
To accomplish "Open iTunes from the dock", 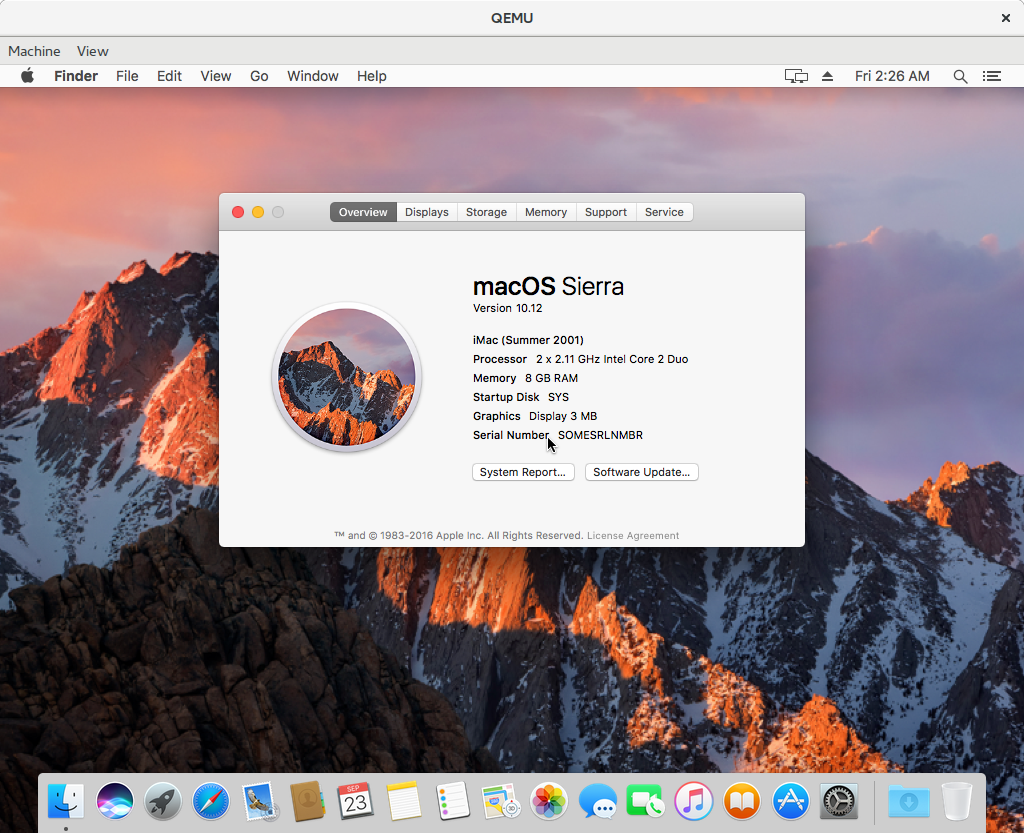I will [693, 801].
